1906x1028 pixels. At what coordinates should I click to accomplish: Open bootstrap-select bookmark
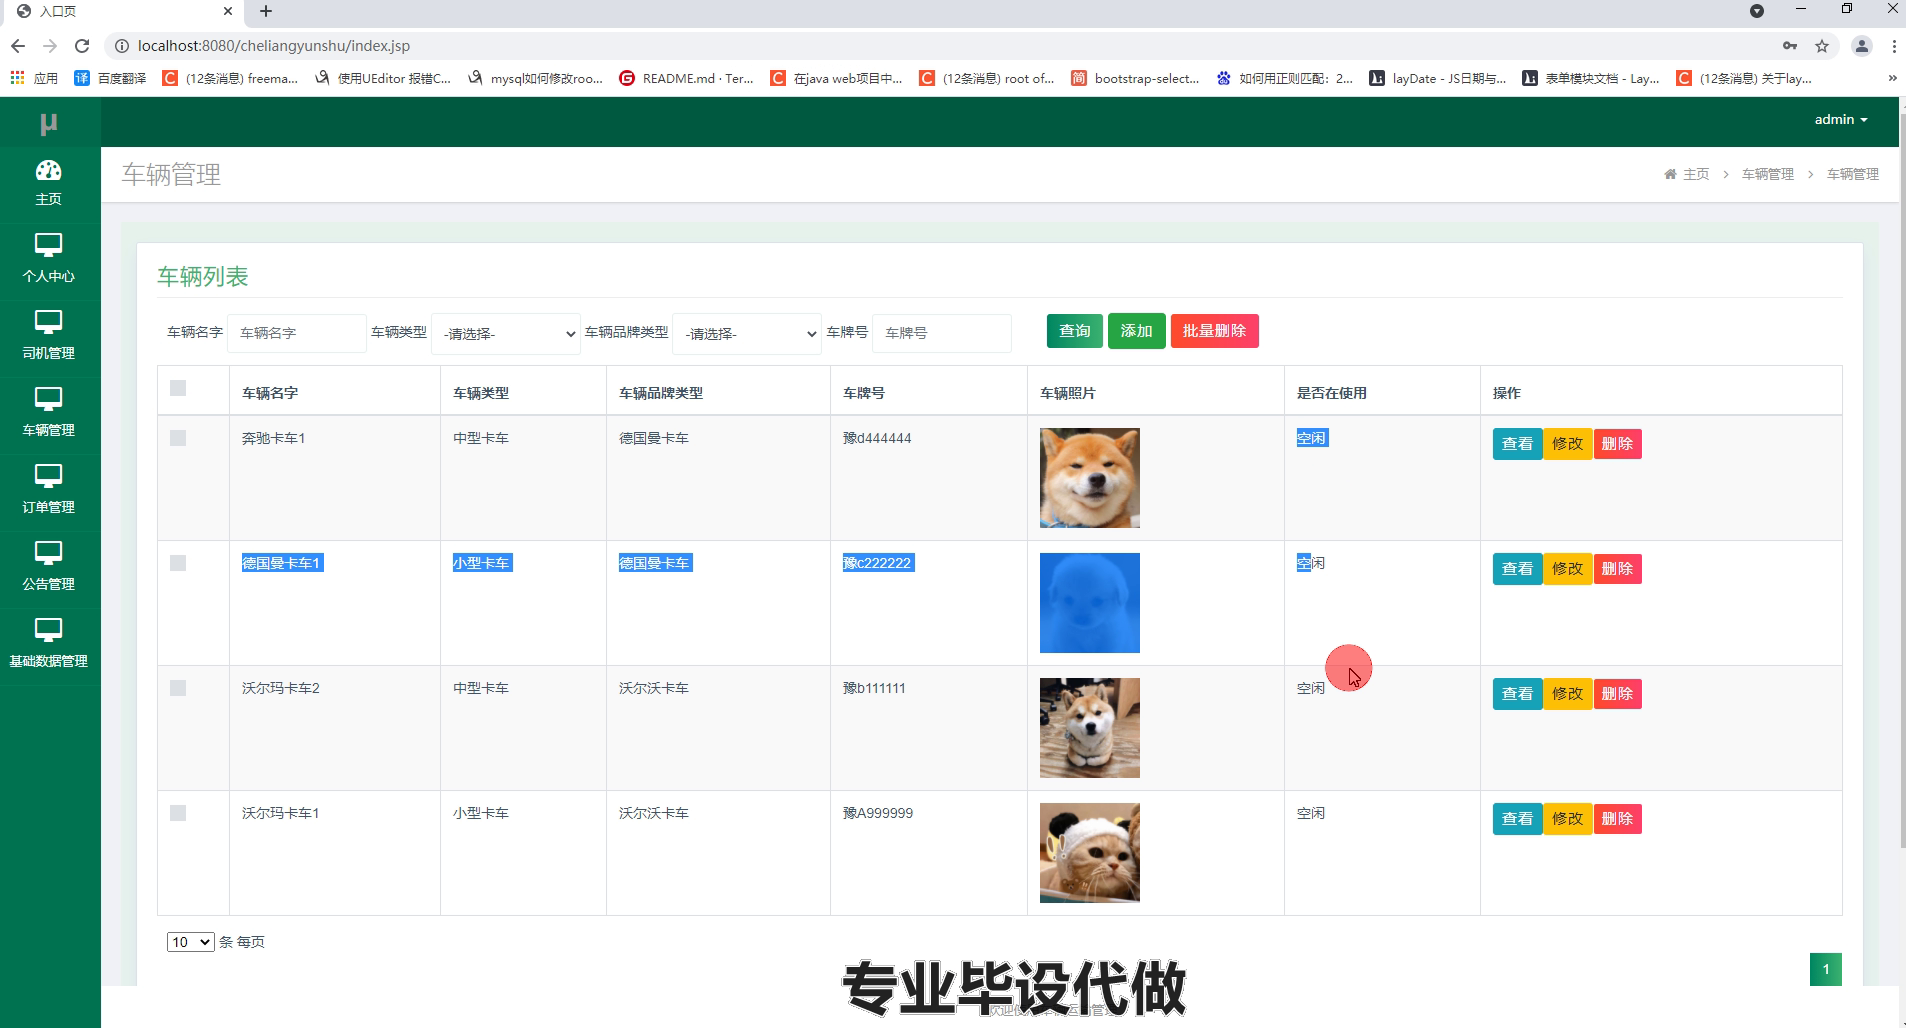[x=1135, y=78]
